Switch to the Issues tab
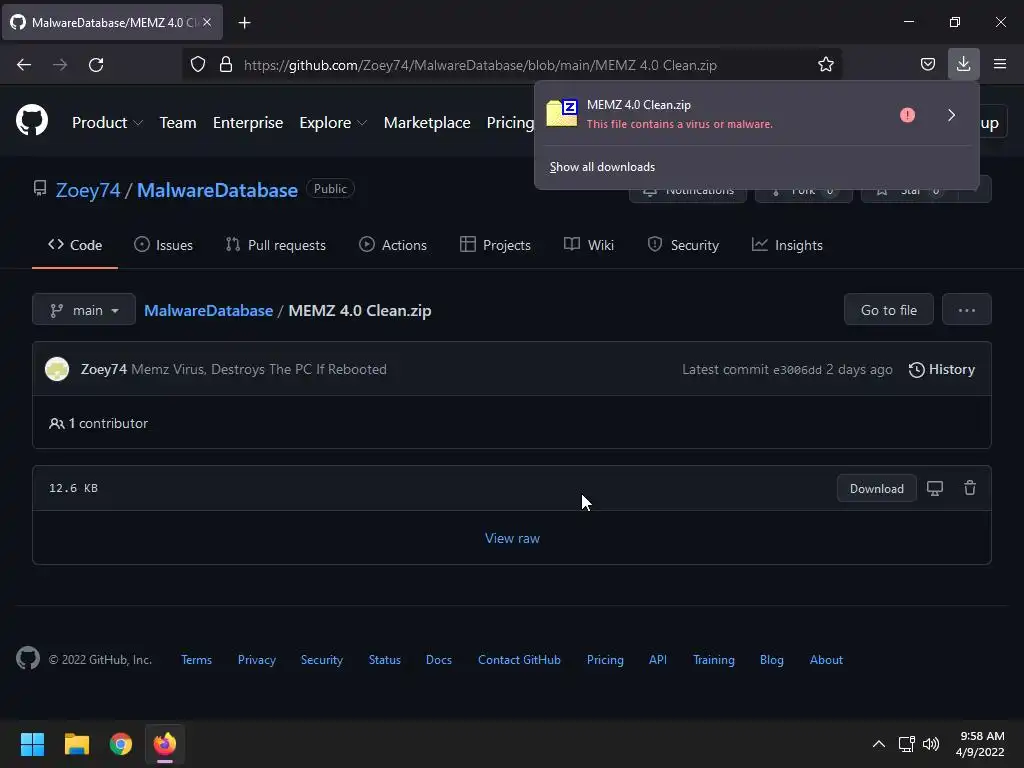This screenshot has width=1024, height=768. point(163,245)
